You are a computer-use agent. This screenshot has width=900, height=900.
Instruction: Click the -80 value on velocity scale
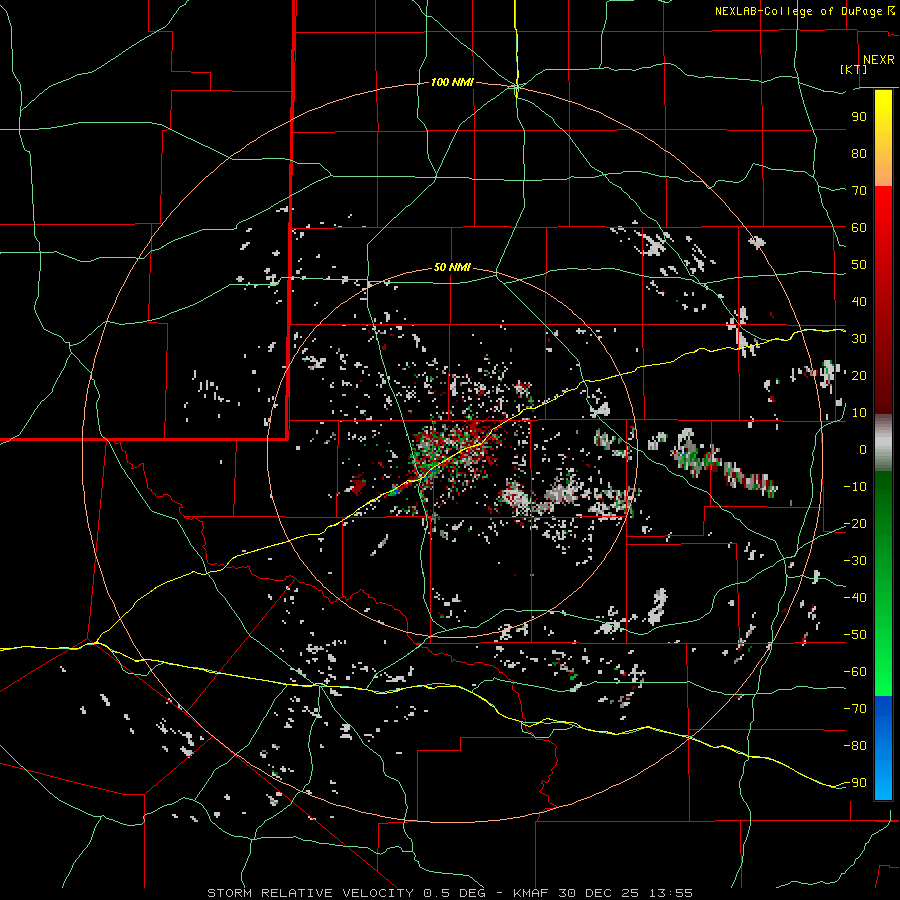coord(855,746)
